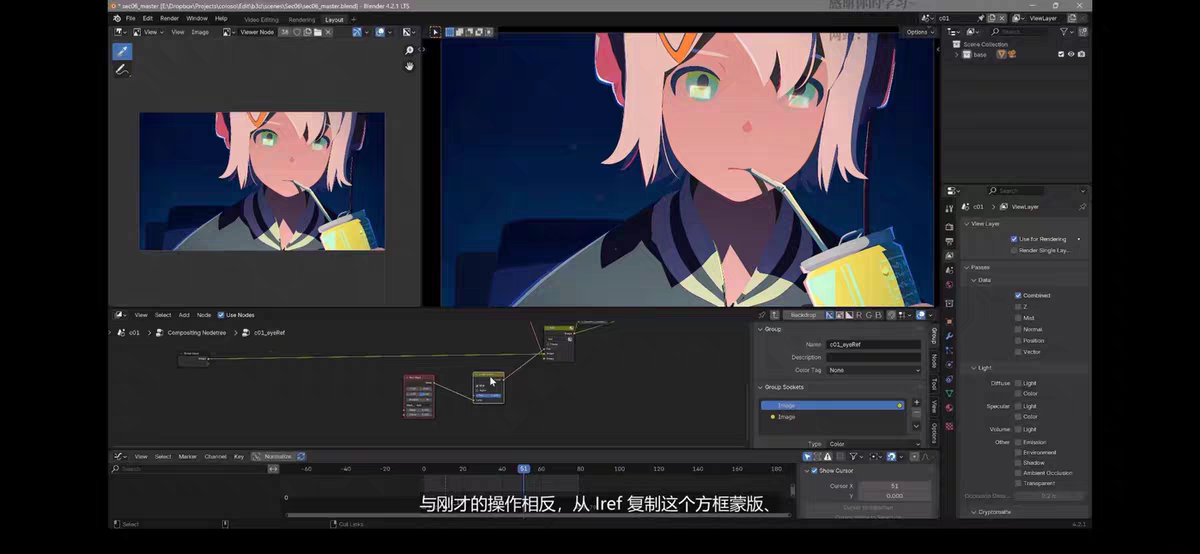Screen dimensions: 1200x554
Task: Open the Node sidebar tab
Action: 934,360
